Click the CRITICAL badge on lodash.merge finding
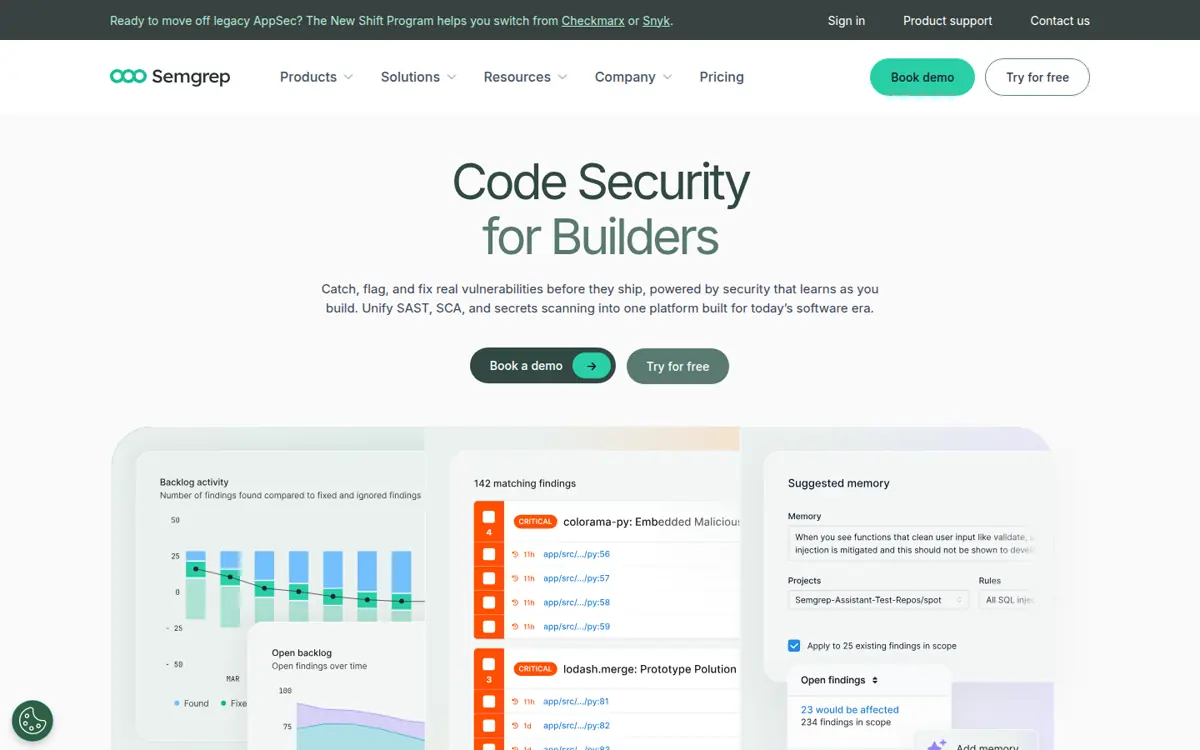The width and height of the screenshot is (1200, 750). 535,669
